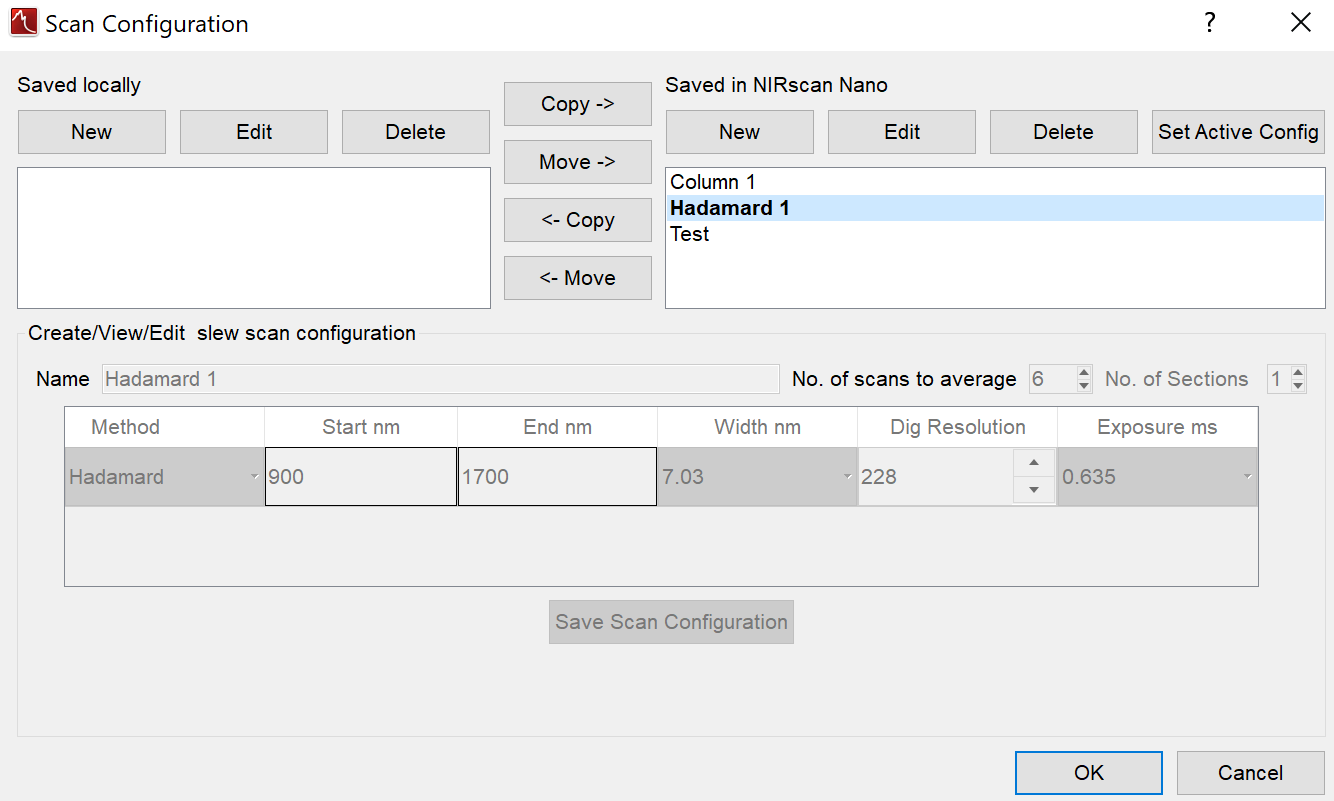The image size is (1334, 801).
Task: Confirm the dialog with OK
Action: coord(1088,772)
